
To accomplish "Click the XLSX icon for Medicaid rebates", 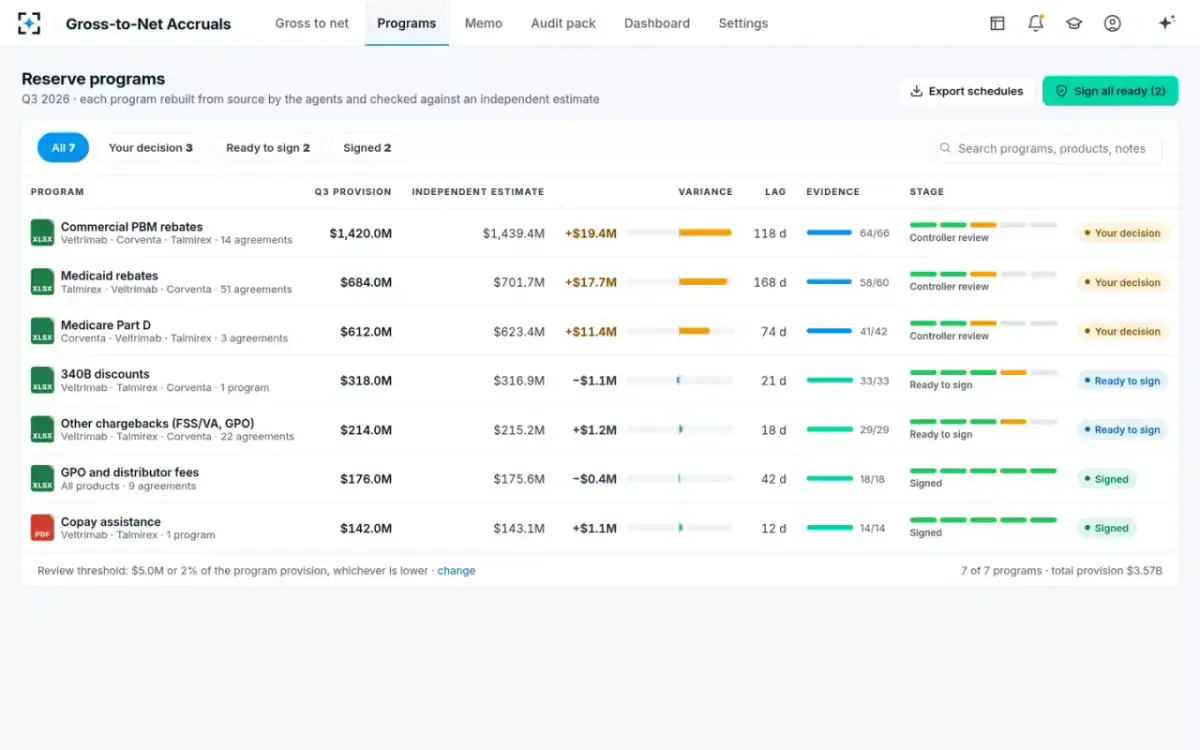I will point(42,282).
